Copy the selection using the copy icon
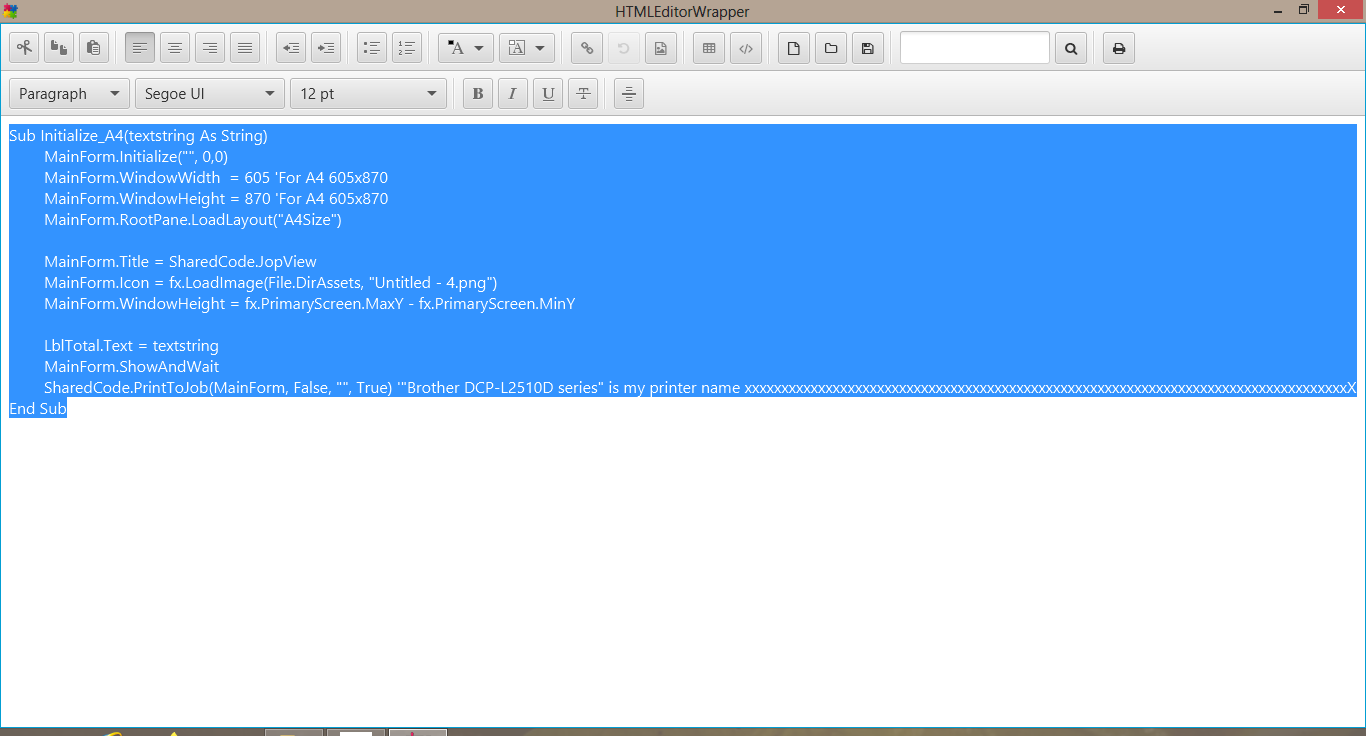1366x736 pixels. coord(59,48)
